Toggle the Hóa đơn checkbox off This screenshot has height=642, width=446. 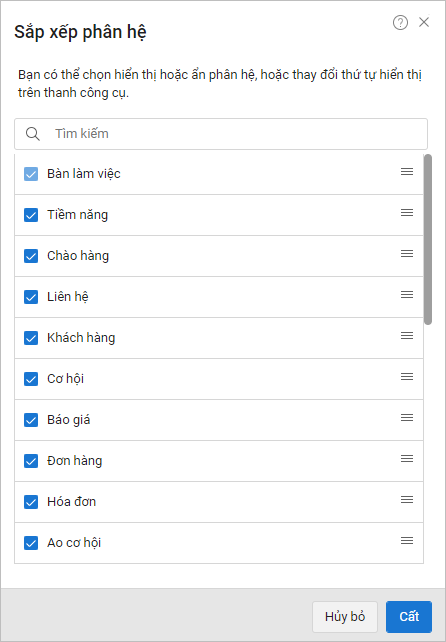(x=31, y=502)
